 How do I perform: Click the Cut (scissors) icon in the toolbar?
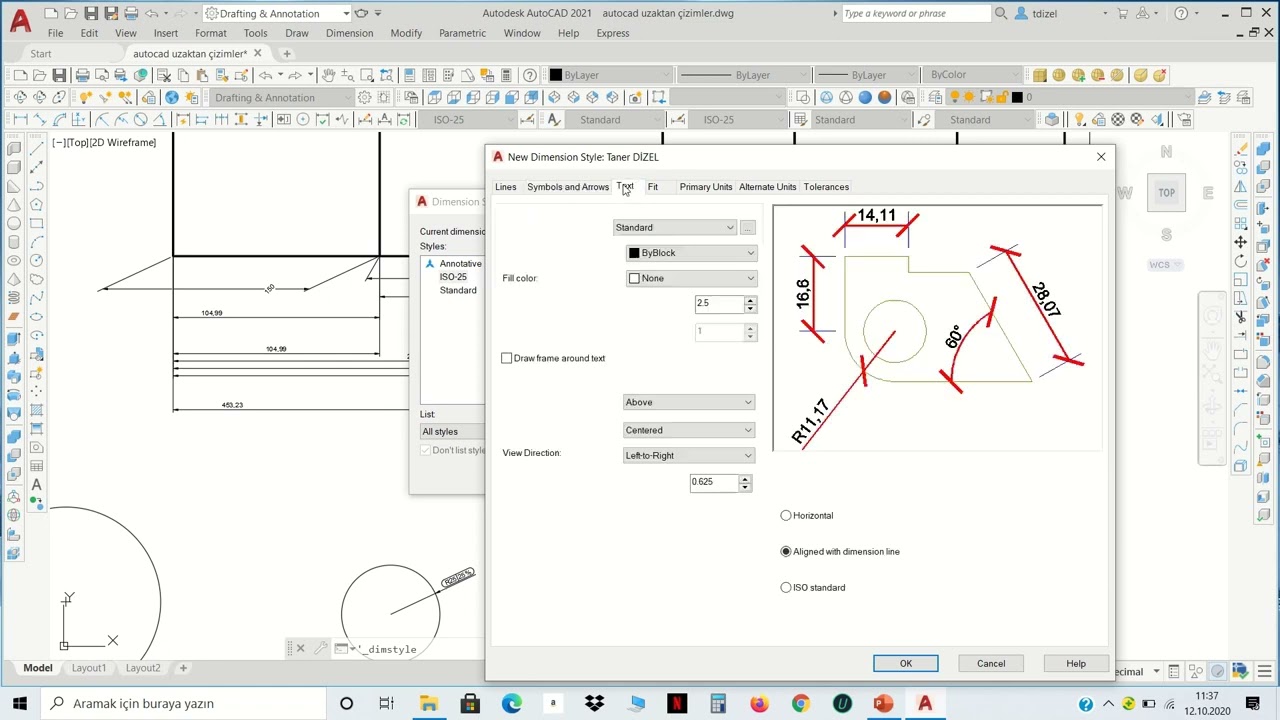pos(165,75)
